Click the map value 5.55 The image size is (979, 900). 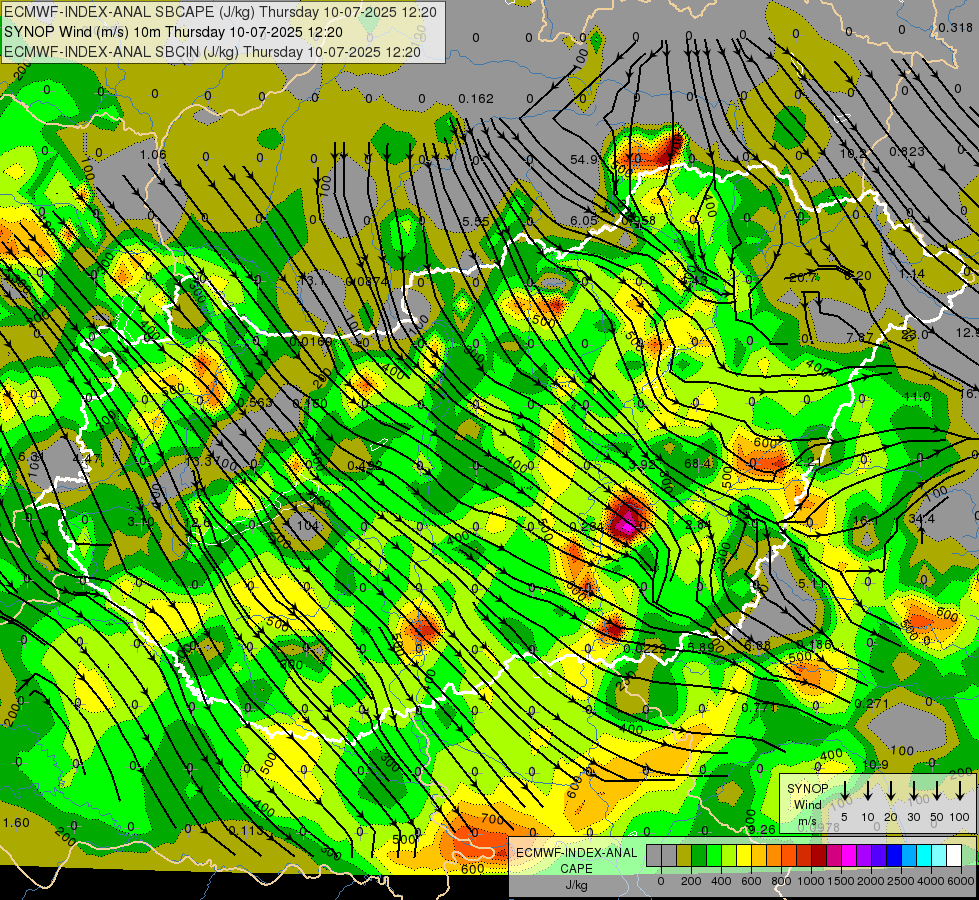tap(476, 222)
